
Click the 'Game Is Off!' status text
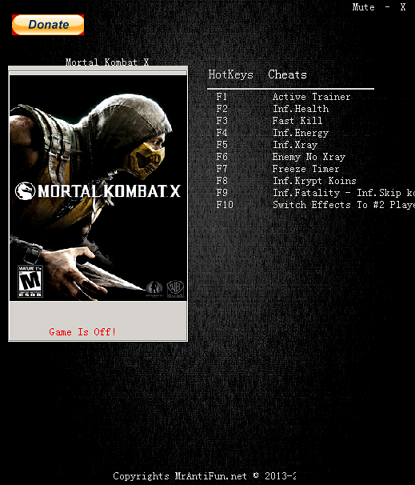click(x=82, y=332)
